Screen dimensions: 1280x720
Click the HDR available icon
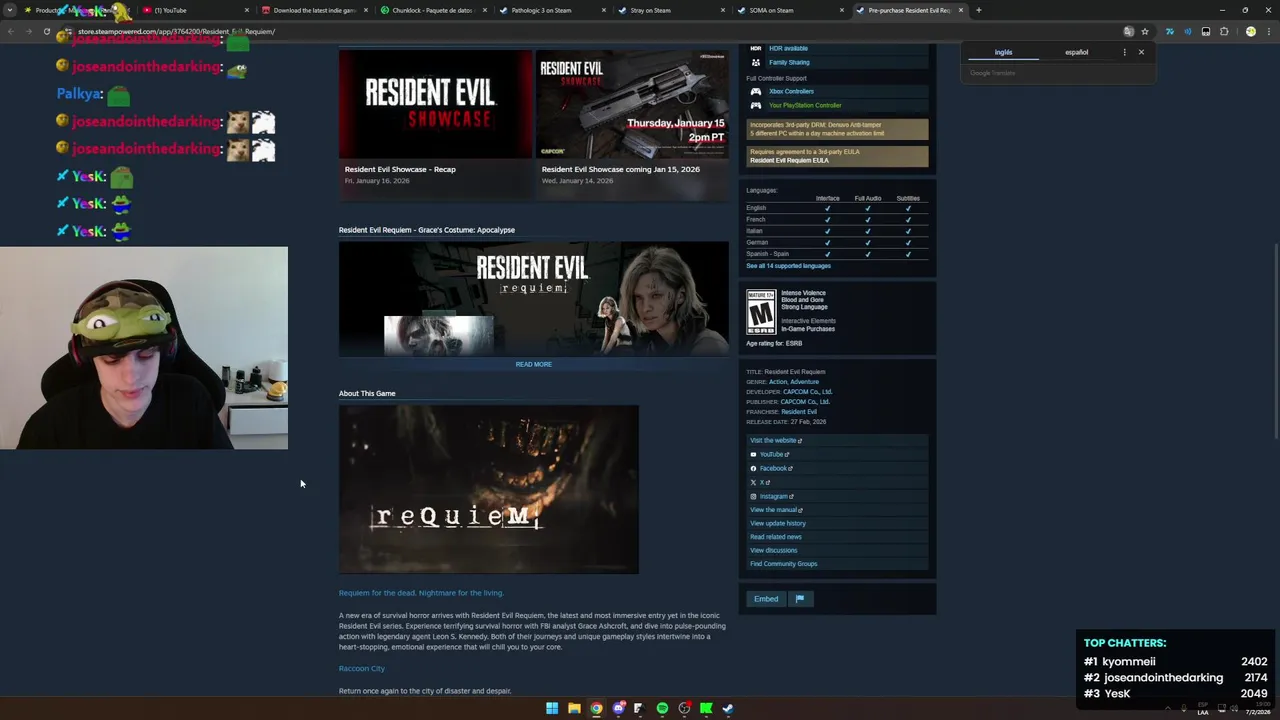point(756,48)
